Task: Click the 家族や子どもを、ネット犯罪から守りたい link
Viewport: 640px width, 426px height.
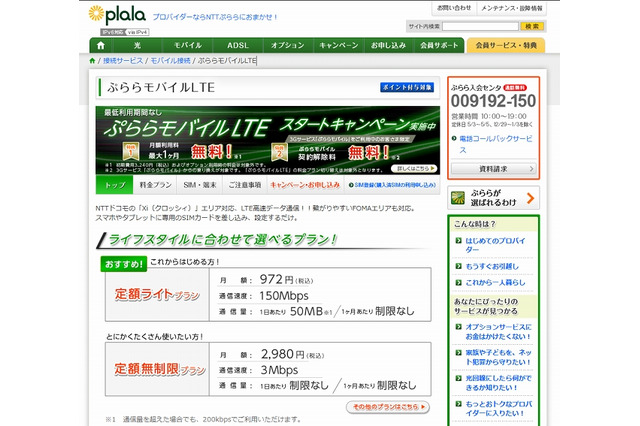Action: (498, 357)
